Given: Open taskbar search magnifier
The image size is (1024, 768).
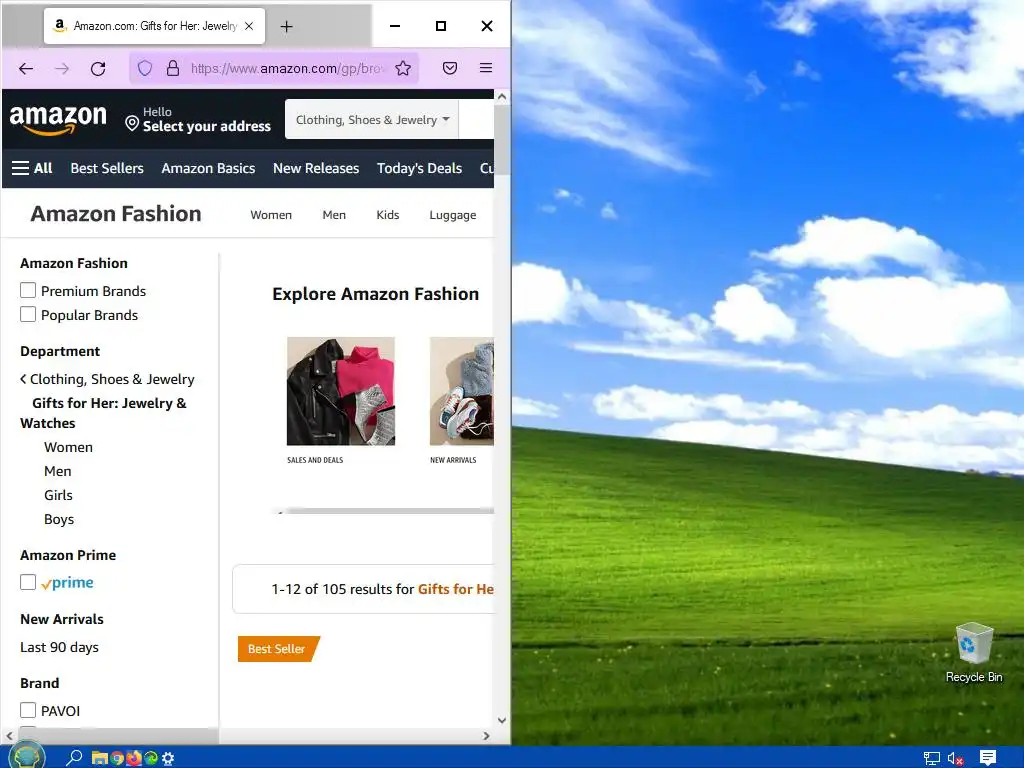Looking at the screenshot, I should (74, 758).
